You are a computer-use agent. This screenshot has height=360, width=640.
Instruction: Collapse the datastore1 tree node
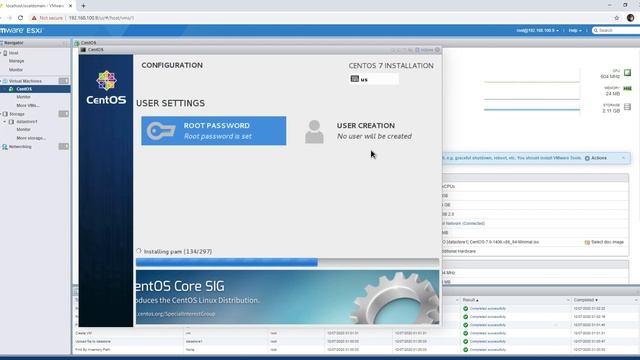click(x=5, y=122)
